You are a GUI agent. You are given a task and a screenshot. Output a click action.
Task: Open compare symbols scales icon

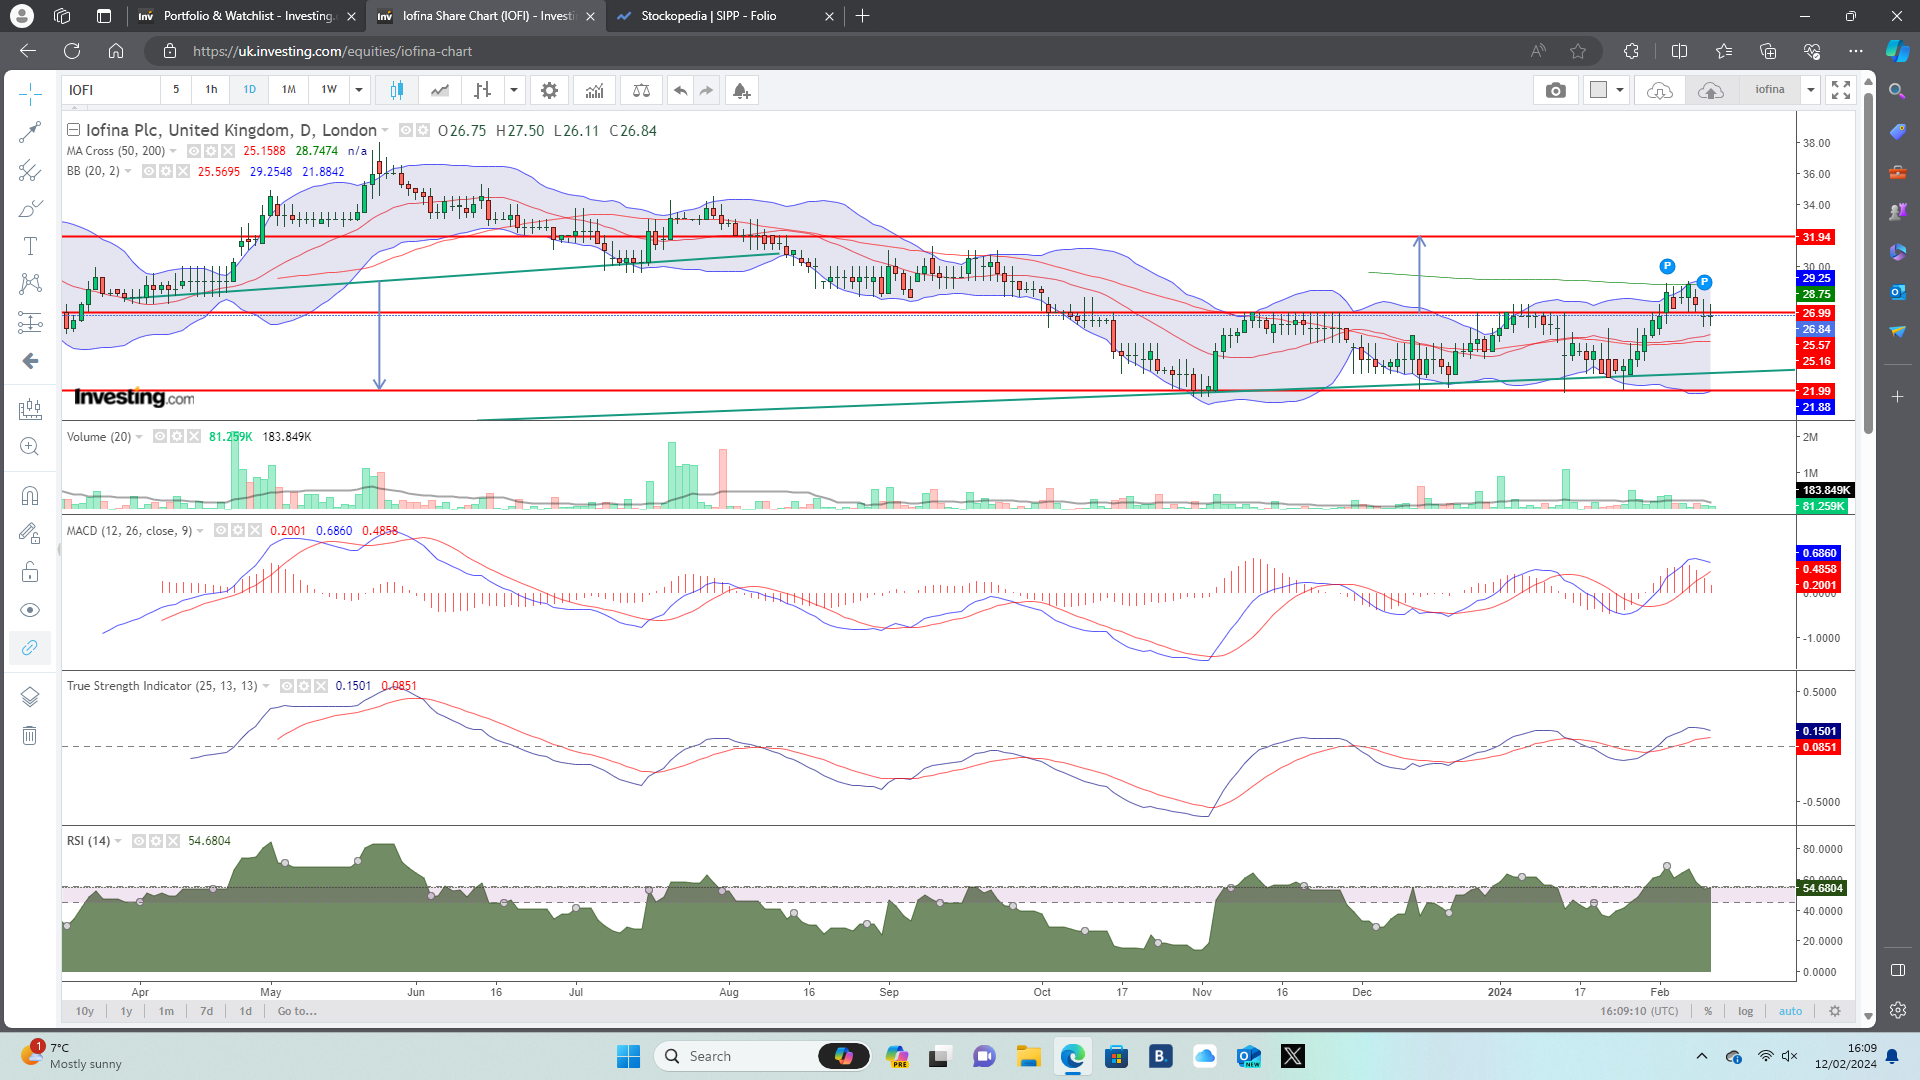(641, 90)
